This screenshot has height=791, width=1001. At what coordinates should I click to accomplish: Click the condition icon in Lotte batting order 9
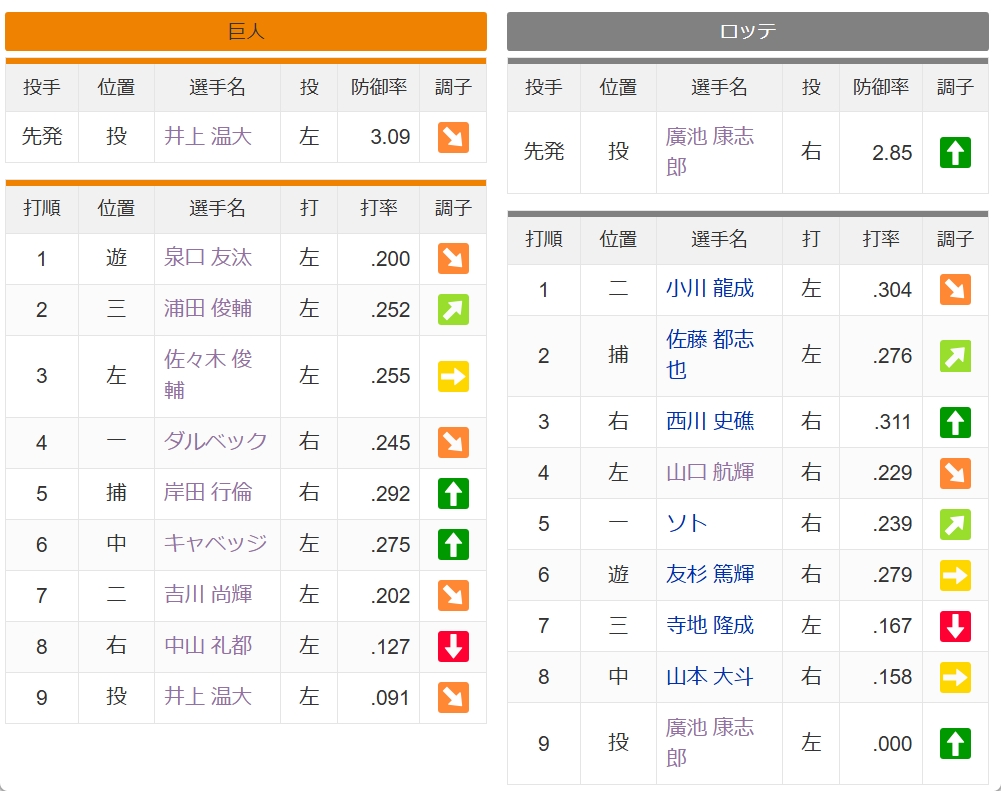(x=955, y=744)
